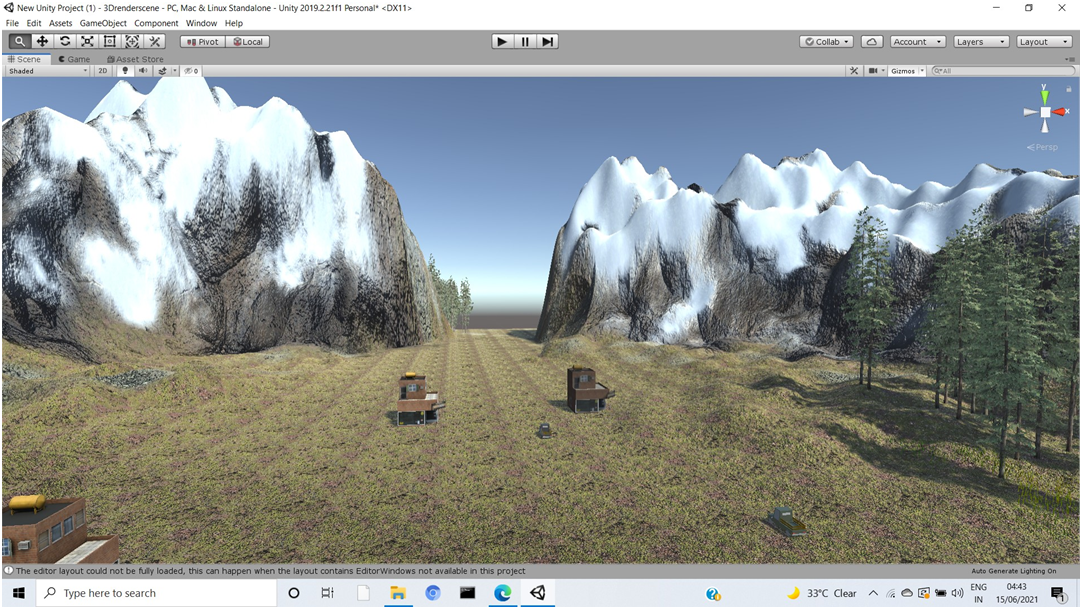The image size is (1082, 609).
Task: Select the Move tool
Action: point(41,41)
